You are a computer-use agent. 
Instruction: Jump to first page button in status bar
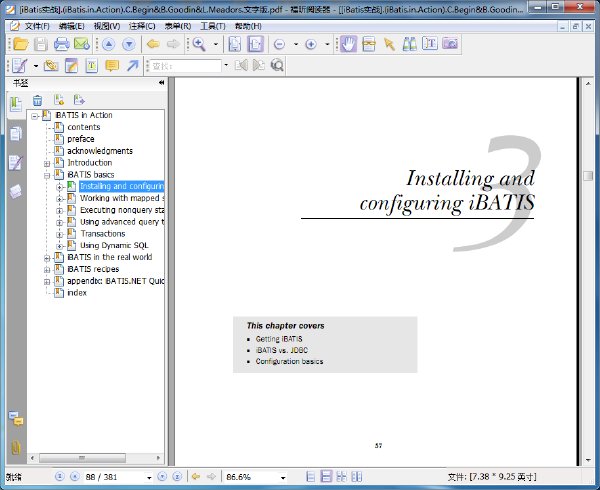coord(60,477)
